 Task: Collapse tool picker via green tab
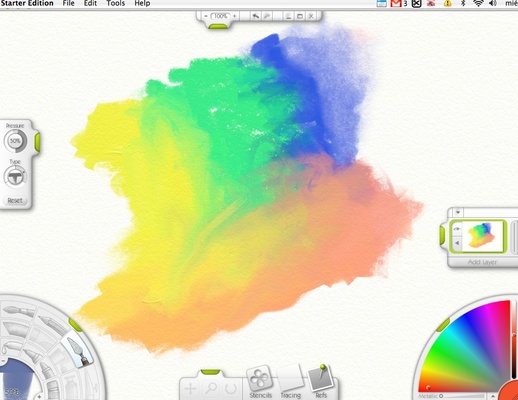(75, 325)
